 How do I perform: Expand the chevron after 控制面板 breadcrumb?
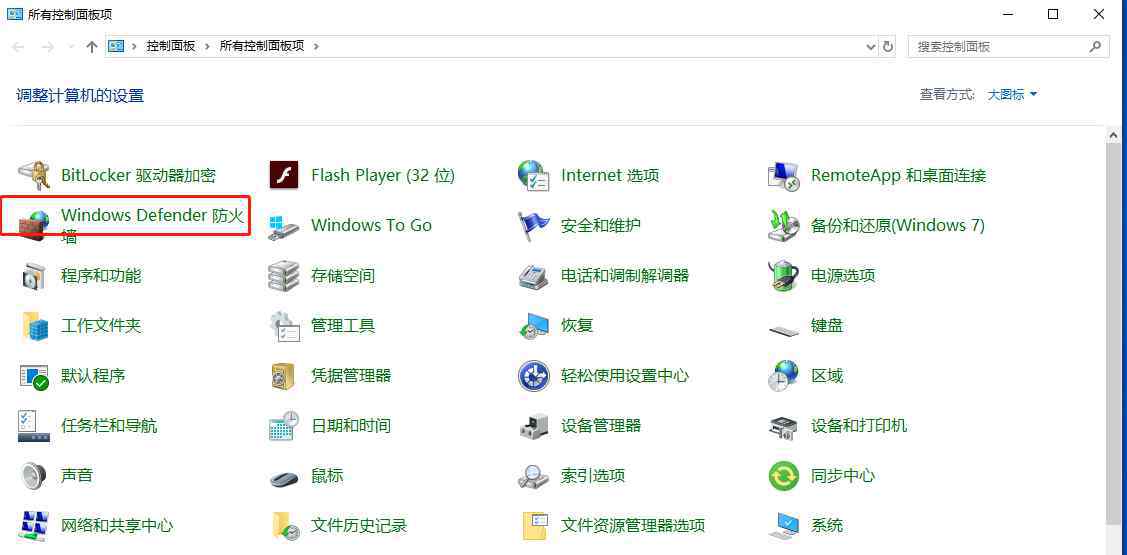(207, 46)
